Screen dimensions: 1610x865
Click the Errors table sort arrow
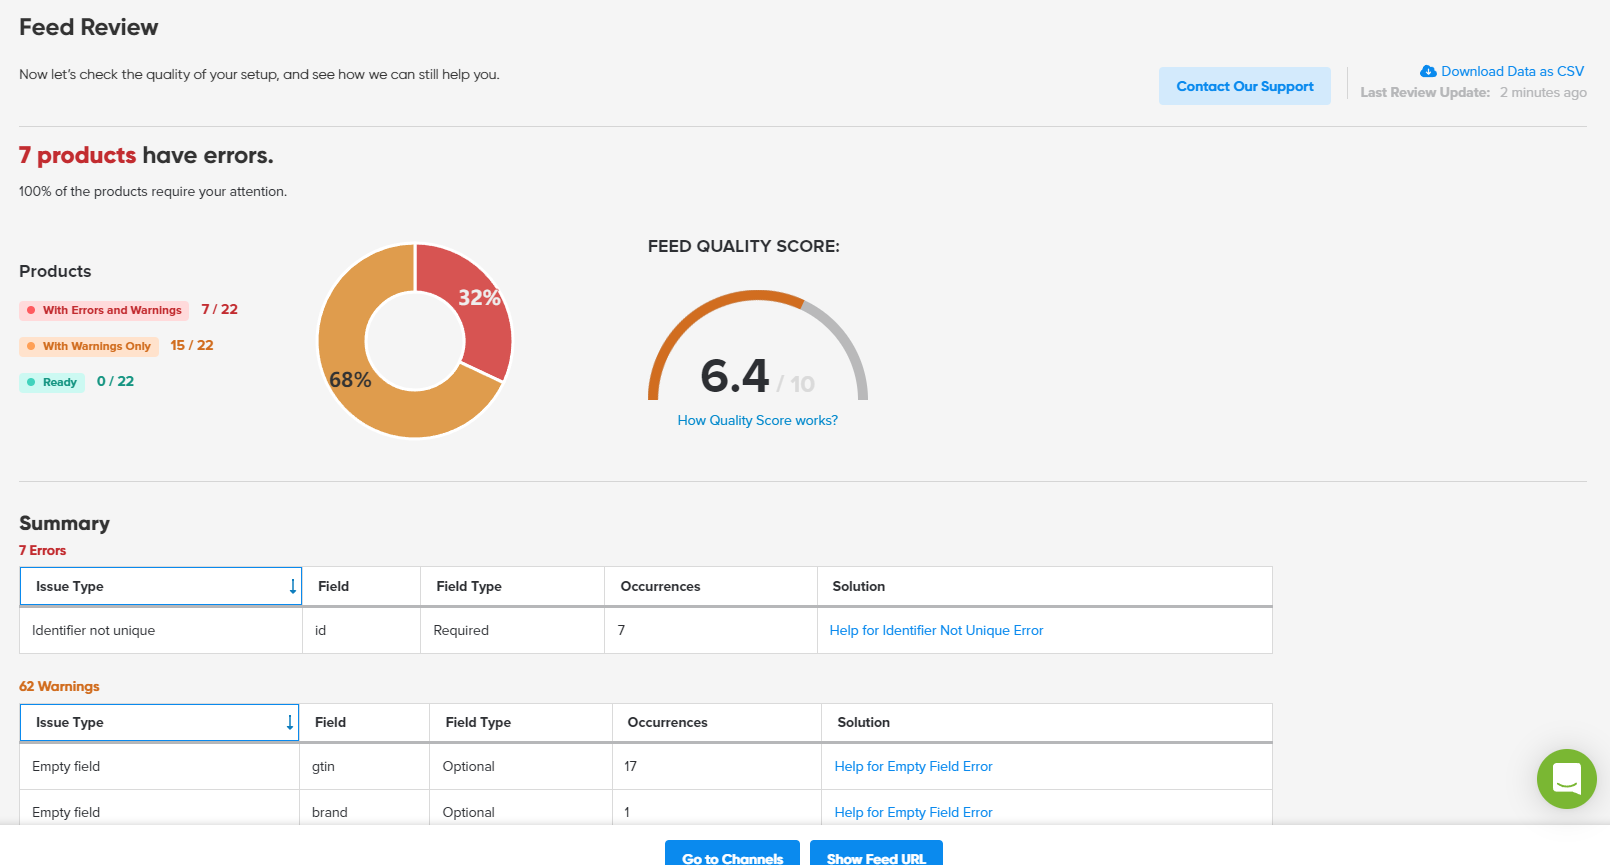click(292, 586)
